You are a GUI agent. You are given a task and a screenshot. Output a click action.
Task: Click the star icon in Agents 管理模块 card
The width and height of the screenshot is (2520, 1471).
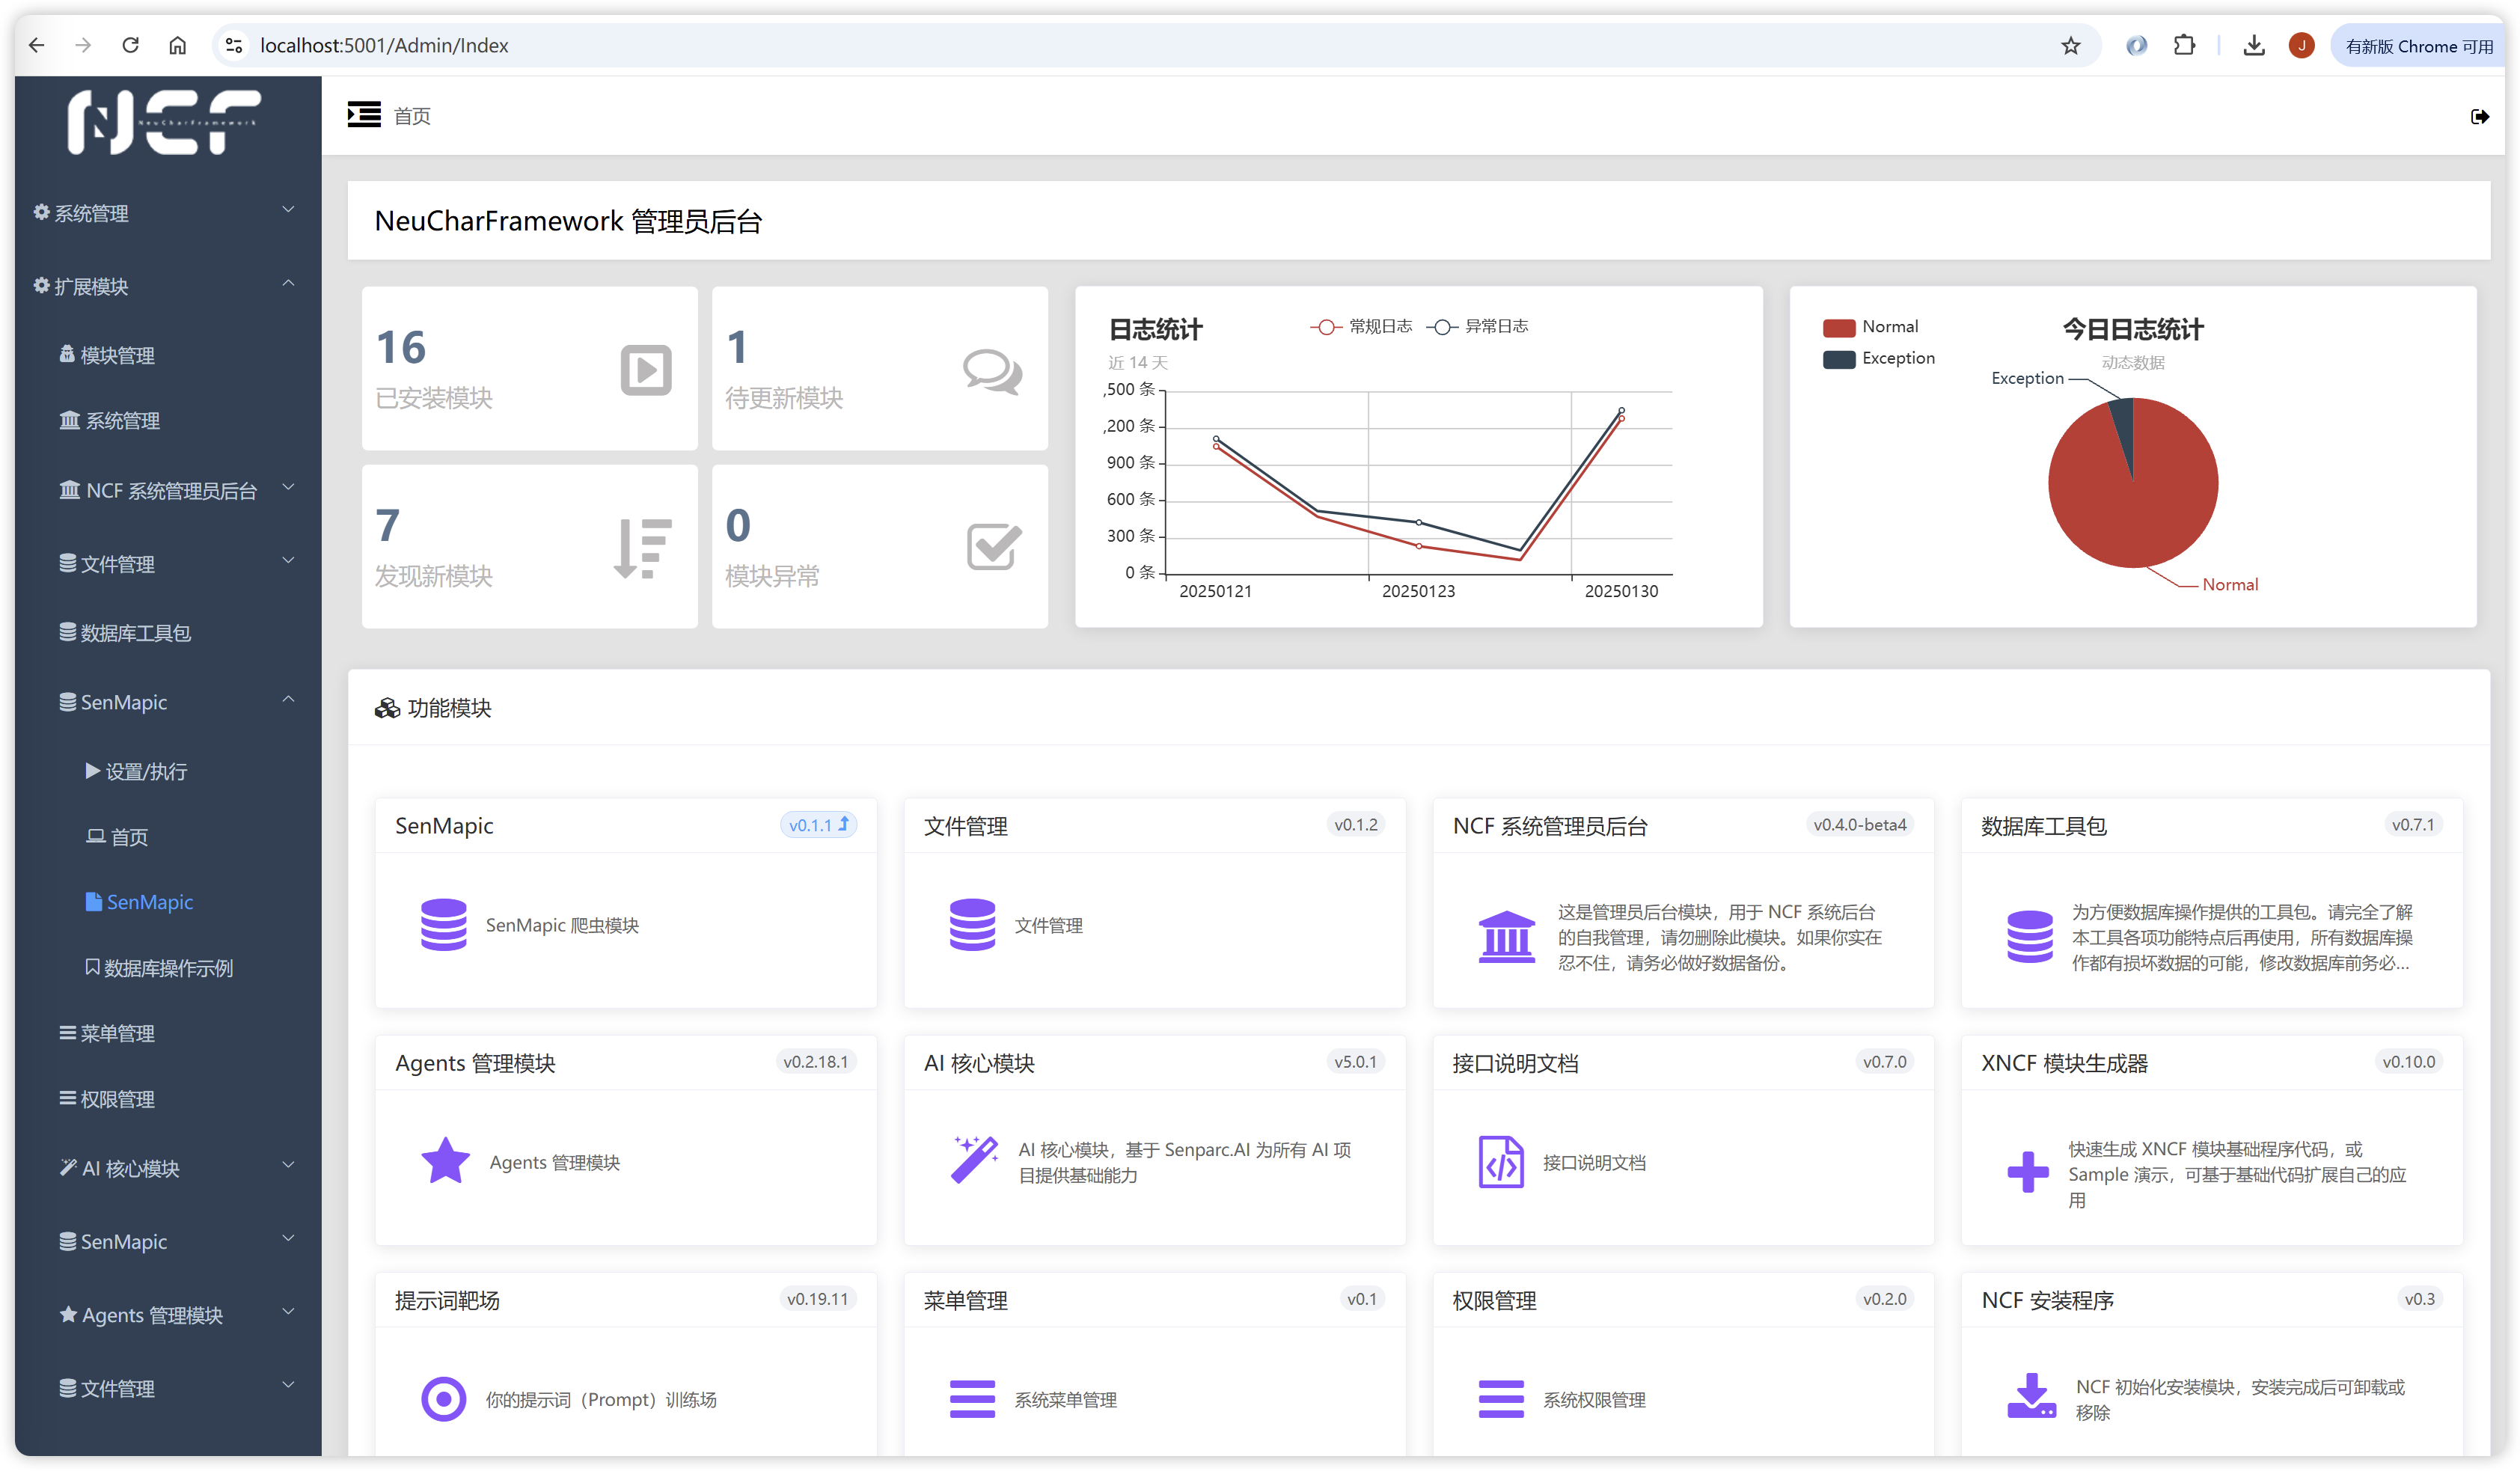(445, 1161)
